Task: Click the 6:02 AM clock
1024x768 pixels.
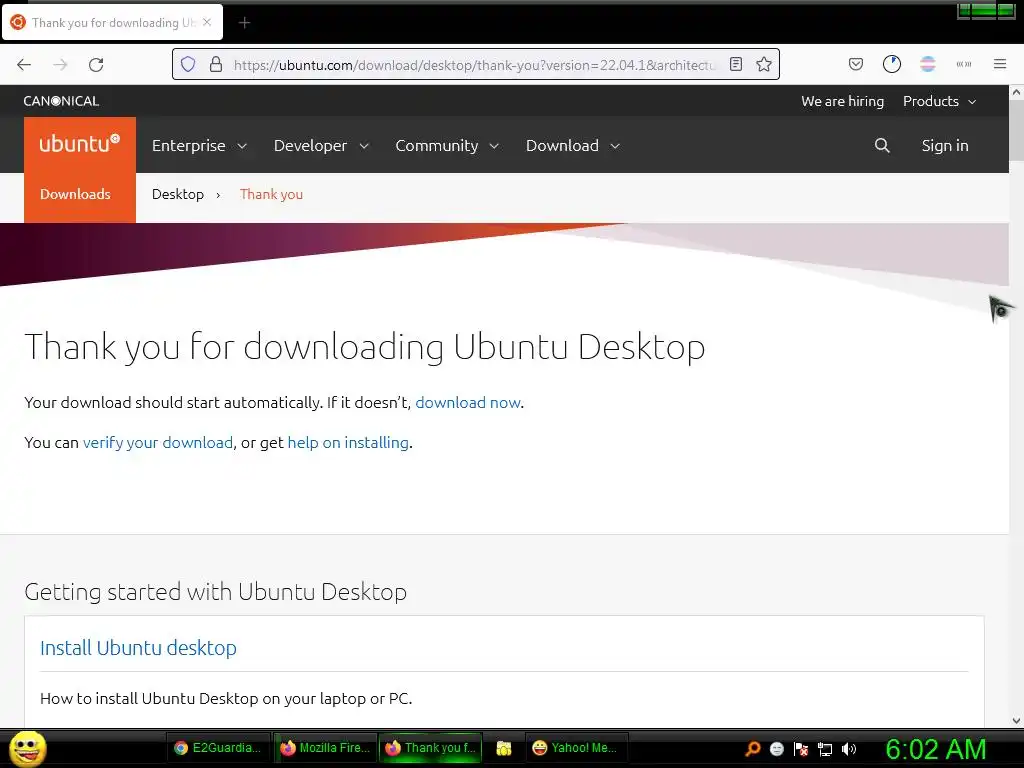Action: point(935,749)
